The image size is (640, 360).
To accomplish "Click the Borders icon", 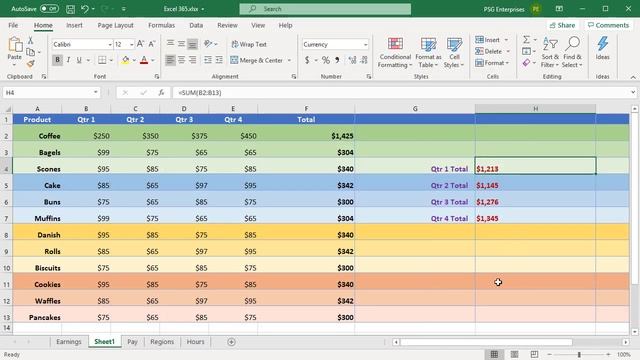I will coord(102,60).
